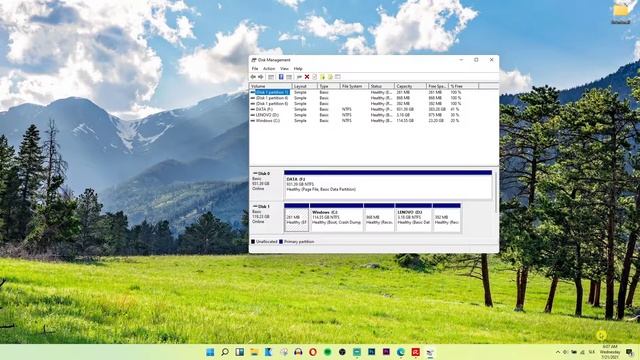The height and width of the screenshot is (360, 640).
Task: Open File Explorer from the taskbar
Action: tap(254, 352)
